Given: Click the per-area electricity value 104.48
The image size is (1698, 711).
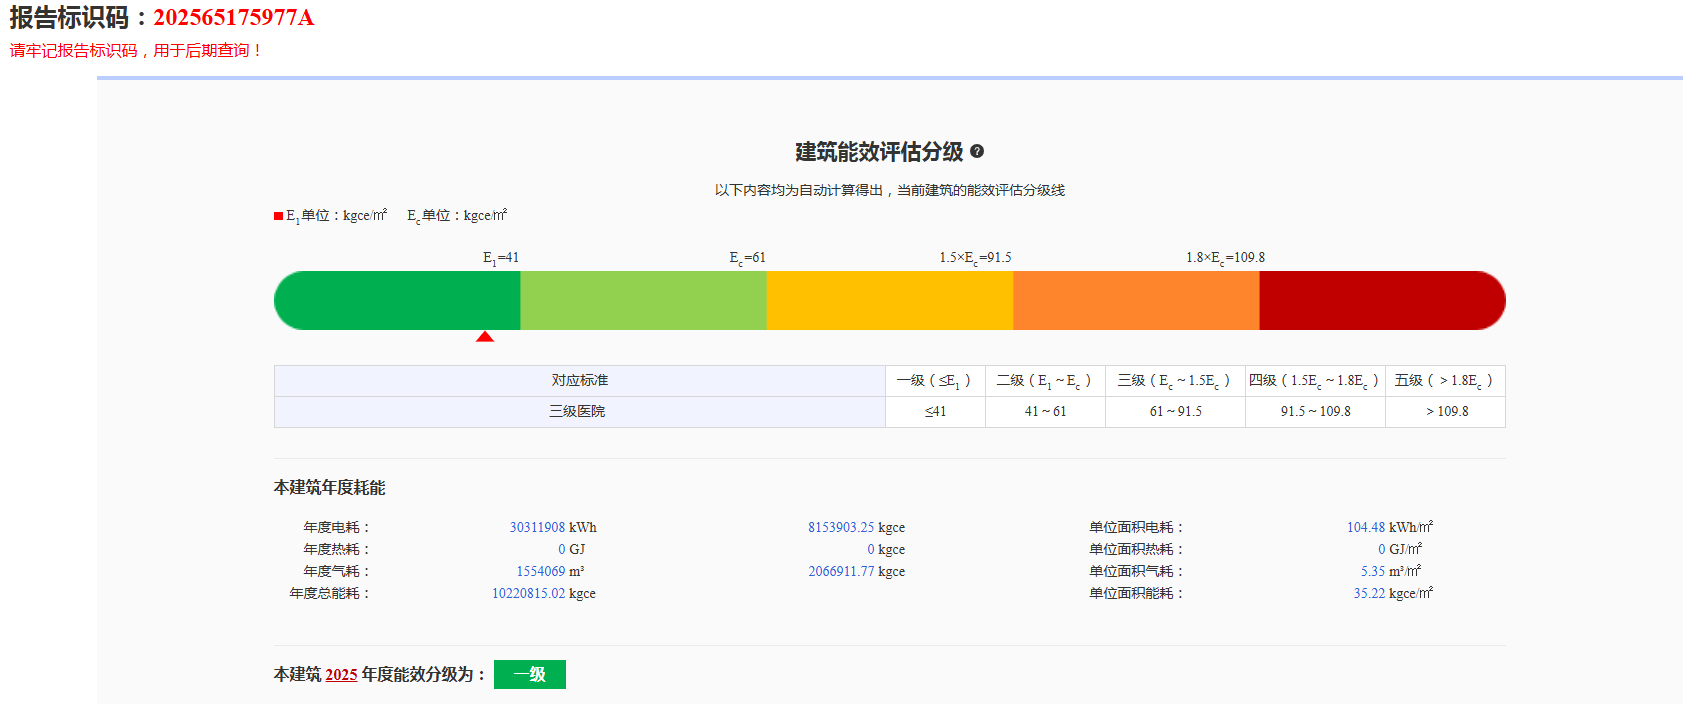Looking at the screenshot, I should pos(1366,527).
